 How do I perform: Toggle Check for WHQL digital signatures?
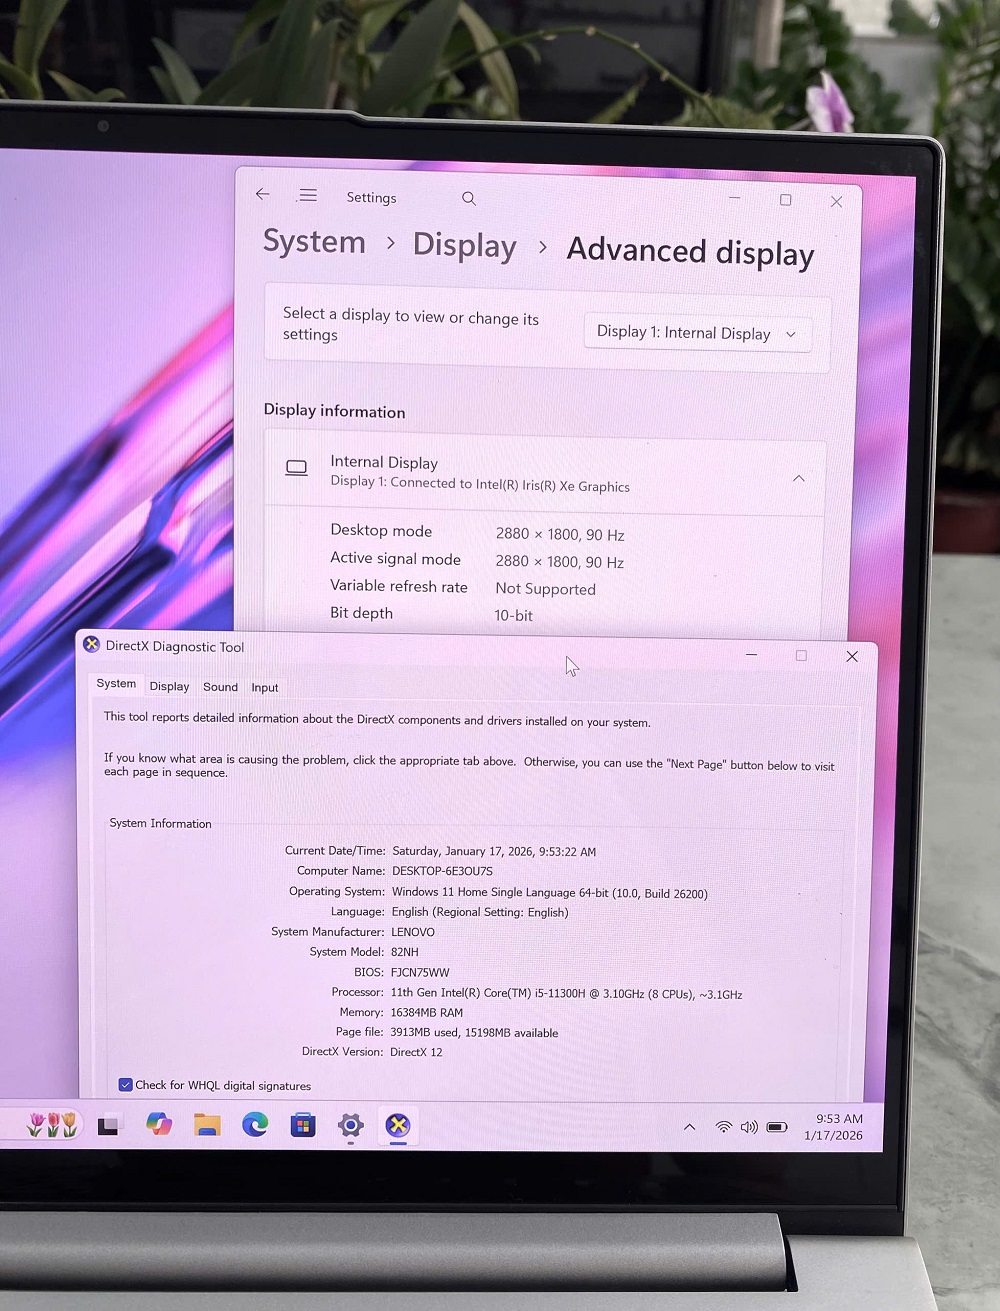click(x=125, y=1085)
